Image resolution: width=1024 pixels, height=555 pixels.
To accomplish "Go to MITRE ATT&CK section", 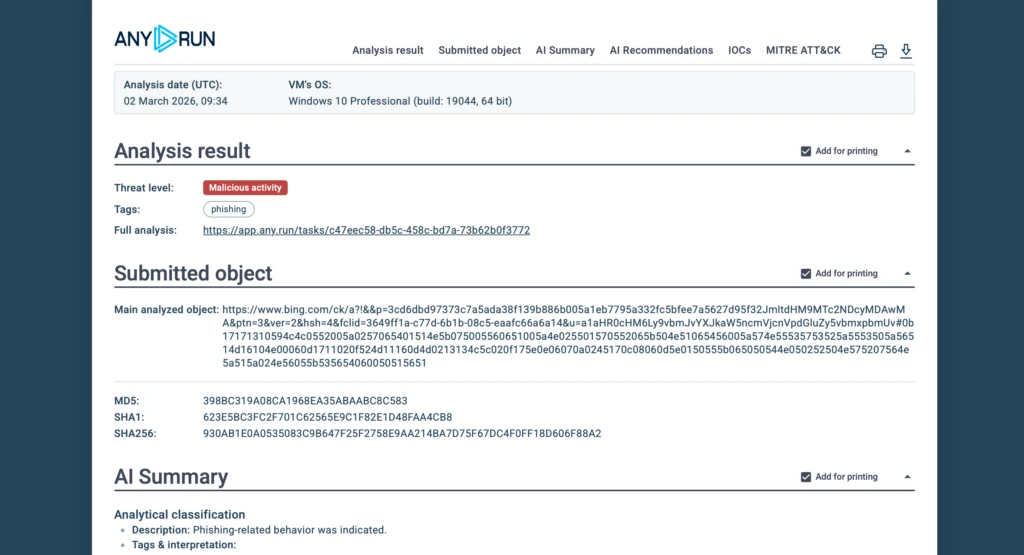I will [803, 50].
